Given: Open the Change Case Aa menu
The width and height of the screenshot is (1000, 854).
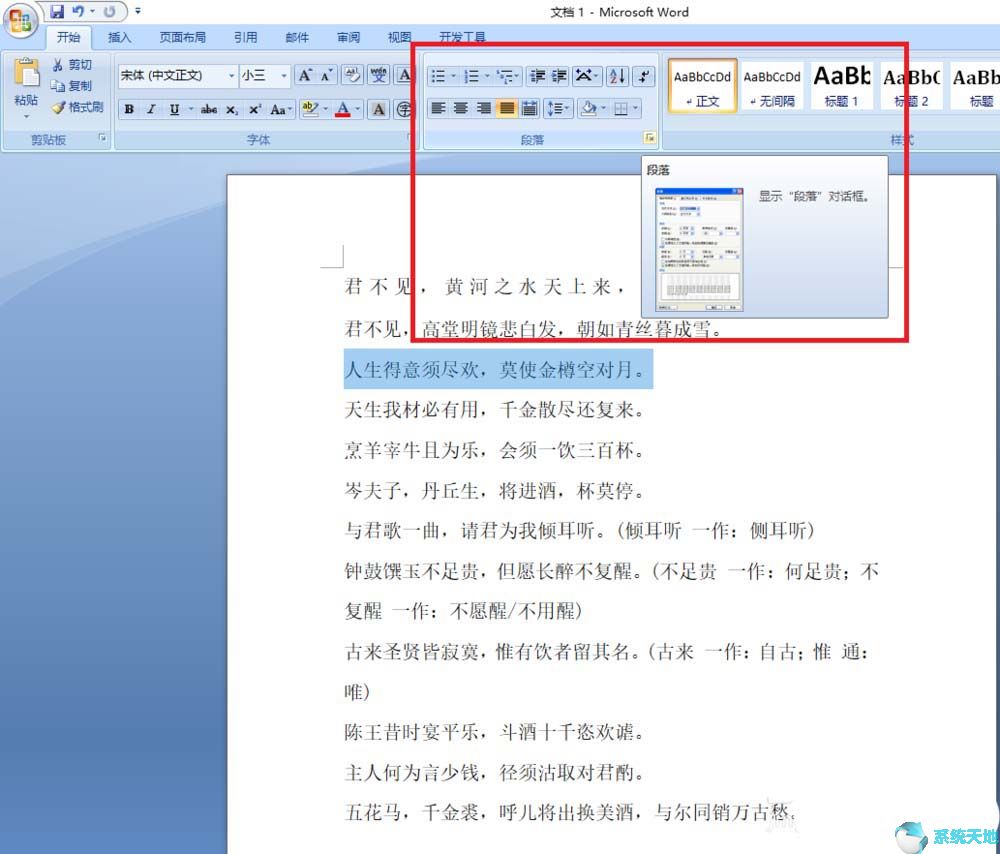Looking at the screenshot, I should 280,109.
